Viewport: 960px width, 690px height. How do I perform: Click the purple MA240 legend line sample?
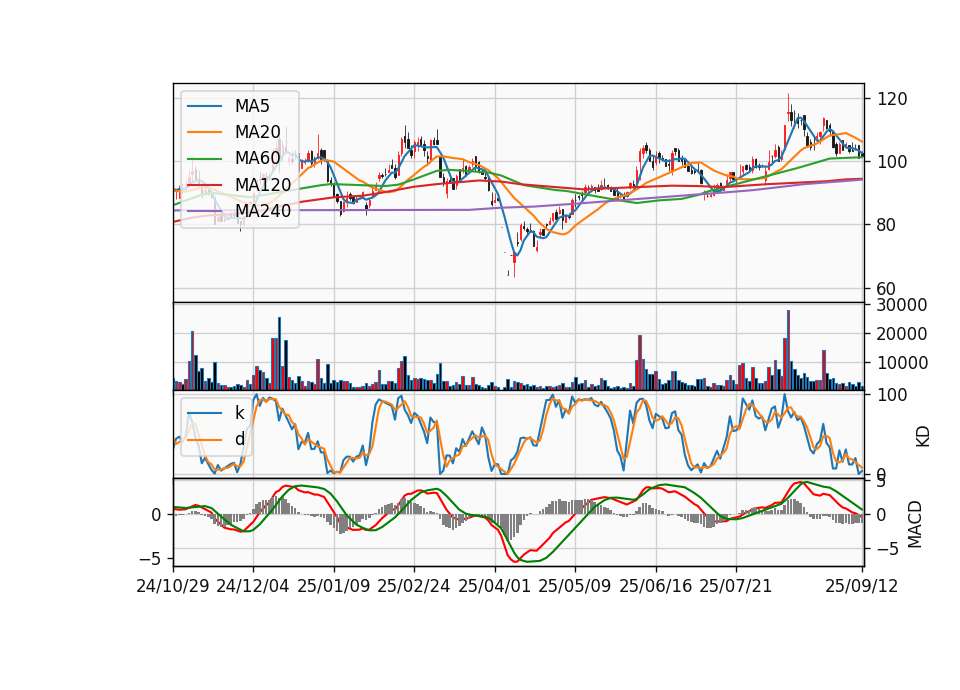(204, 211)
